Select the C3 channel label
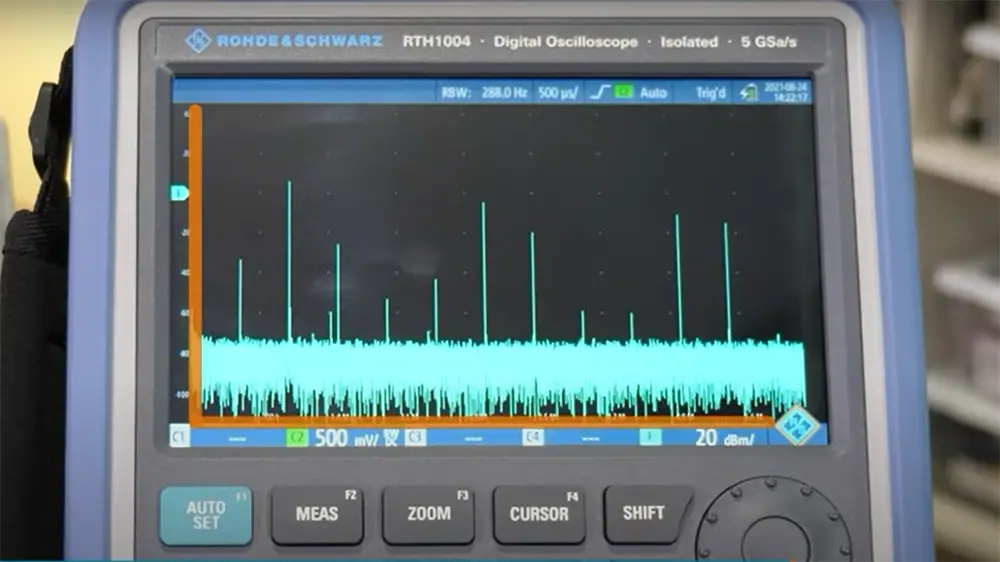 tap(415, 438)
